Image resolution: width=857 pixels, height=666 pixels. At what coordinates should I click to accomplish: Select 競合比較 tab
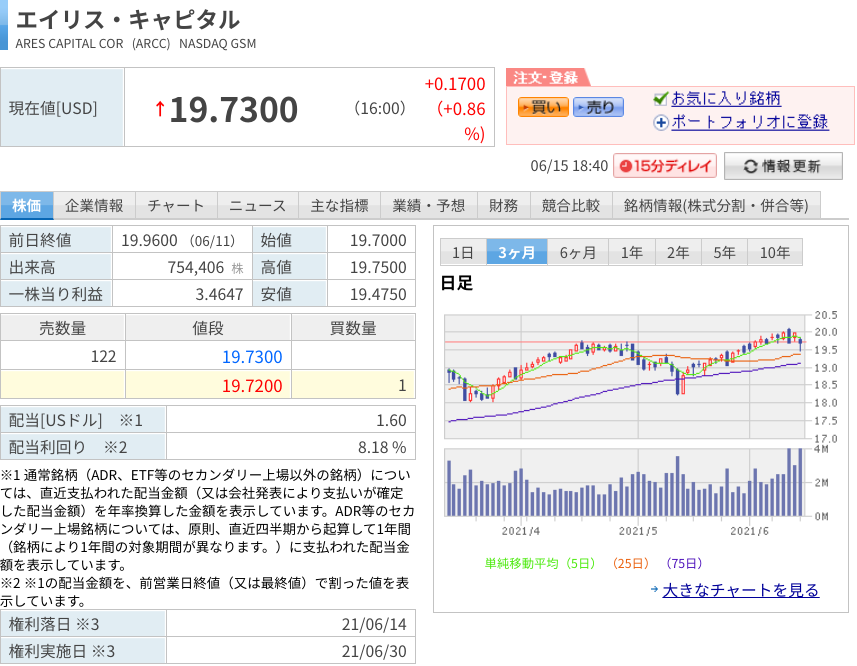[571, 205]
